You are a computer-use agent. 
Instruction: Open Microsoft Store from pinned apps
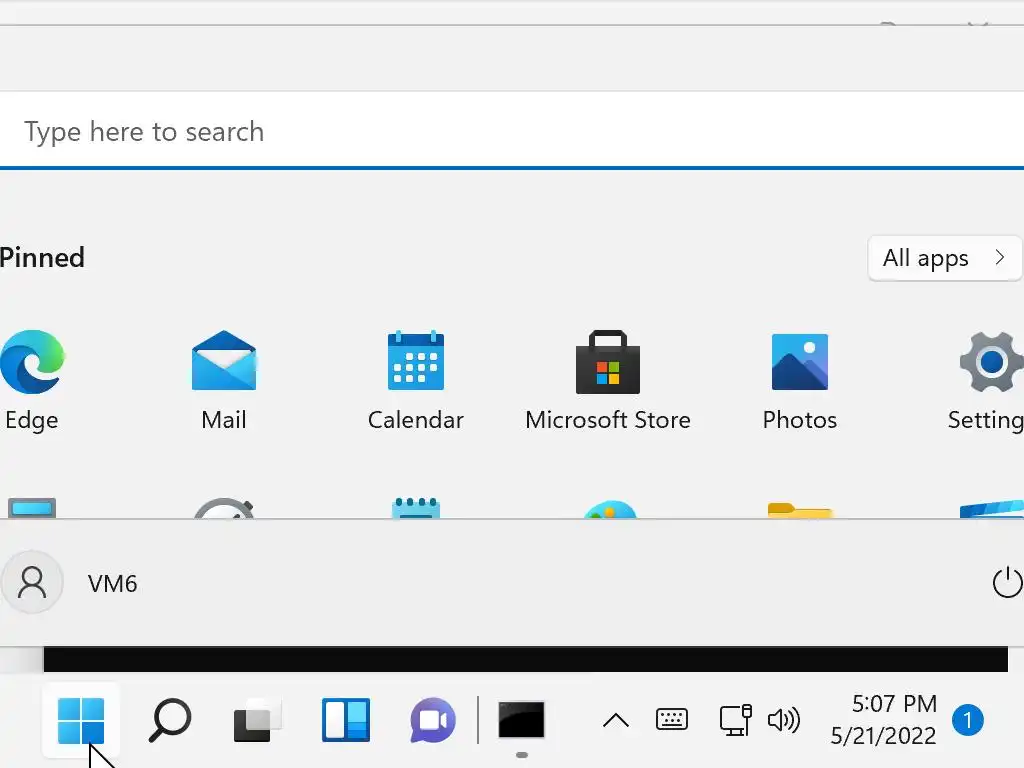pos(608,380)
